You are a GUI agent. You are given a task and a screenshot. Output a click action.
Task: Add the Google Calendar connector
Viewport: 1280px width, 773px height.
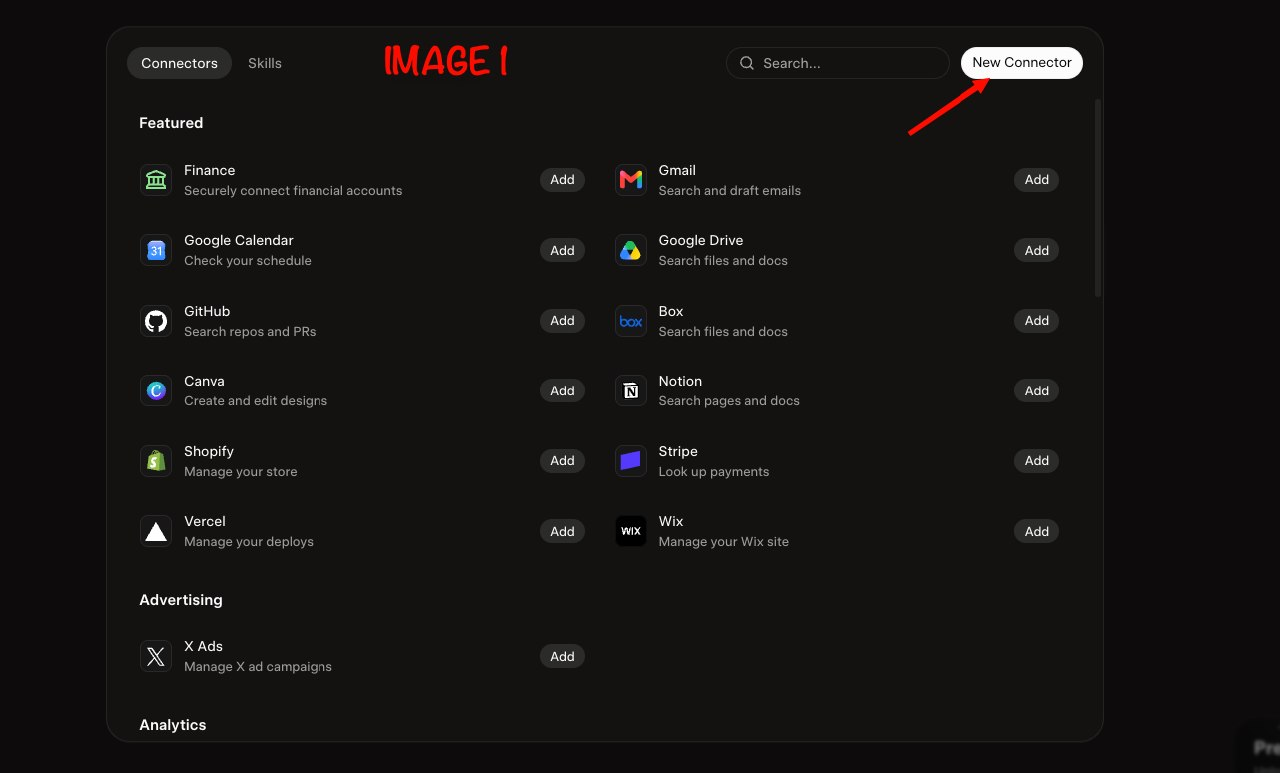pos(562,250)
